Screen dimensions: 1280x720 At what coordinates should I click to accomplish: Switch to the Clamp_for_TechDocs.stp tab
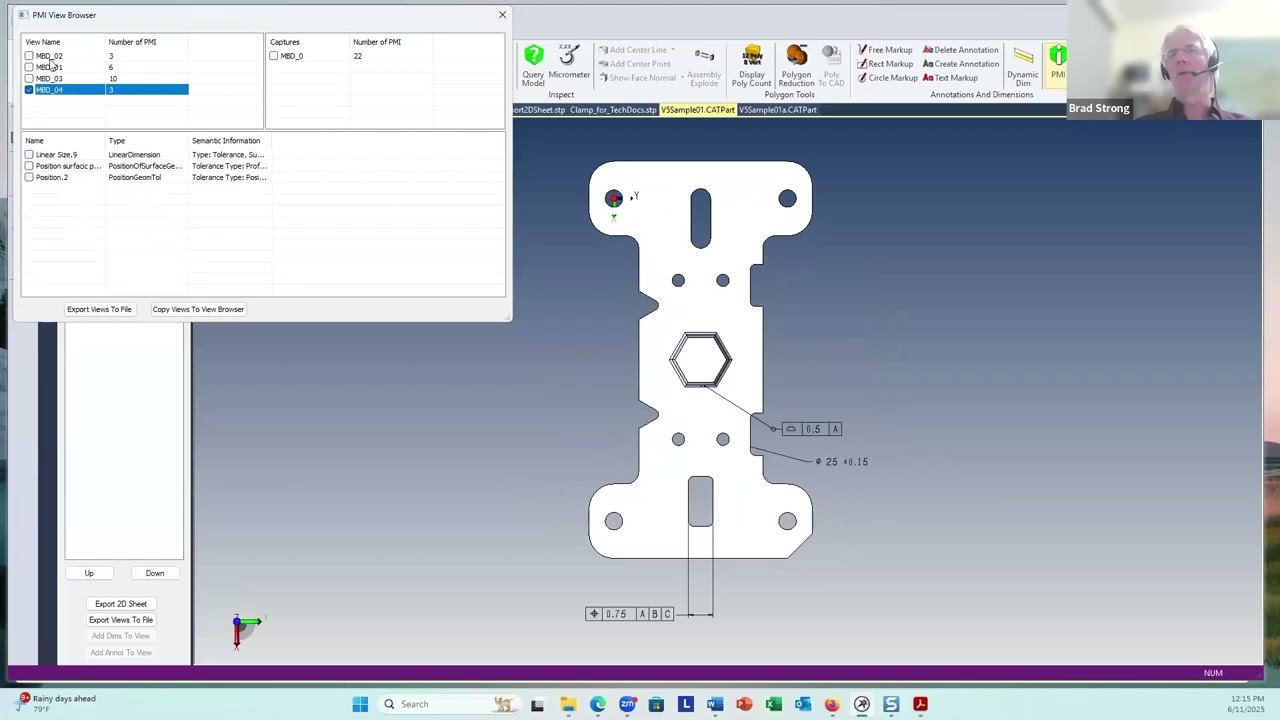613,110
